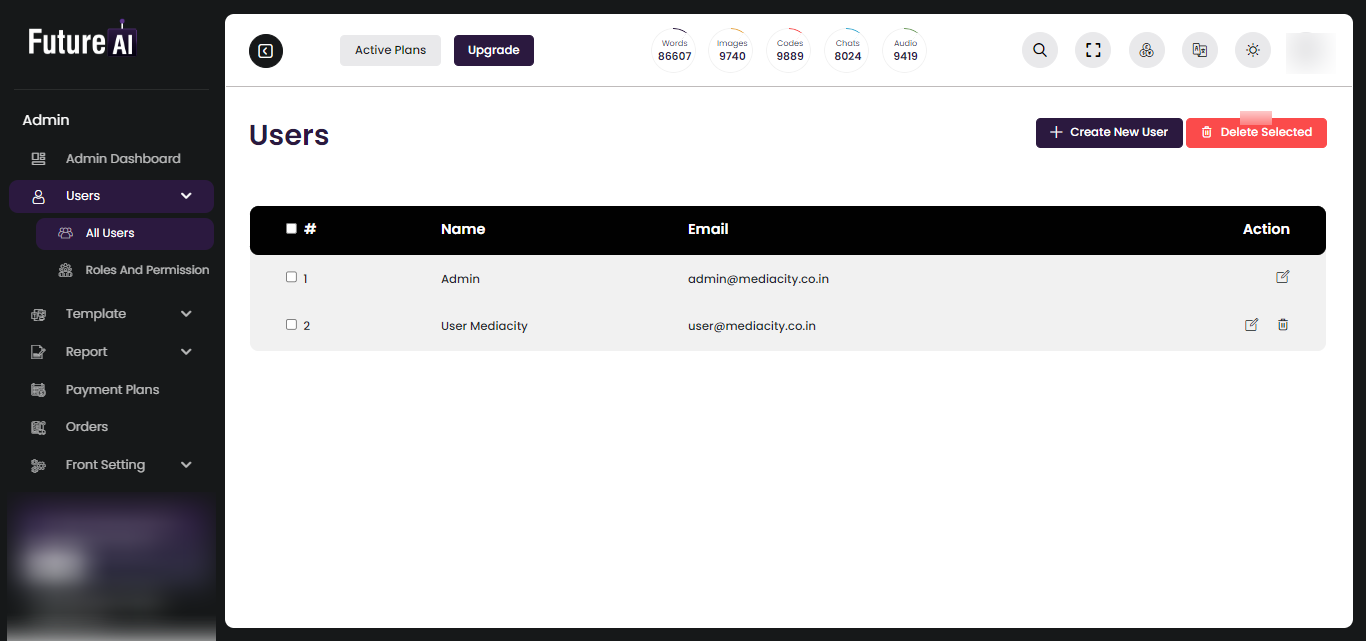The image size is (1366, 641).
Task: Toggle fullscreen view icon
Action: tap(1093, 50)
